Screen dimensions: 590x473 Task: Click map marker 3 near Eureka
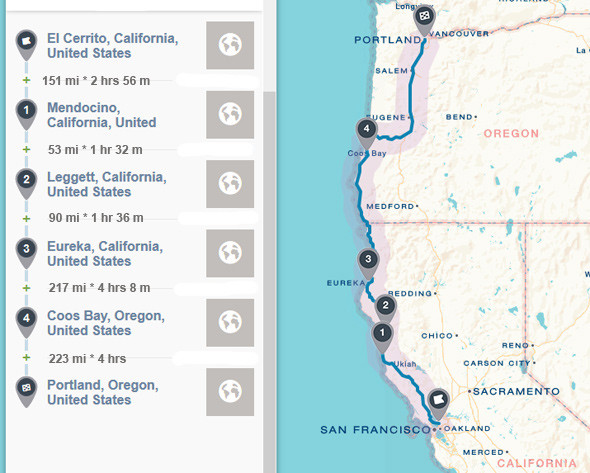tap(368, 263)
